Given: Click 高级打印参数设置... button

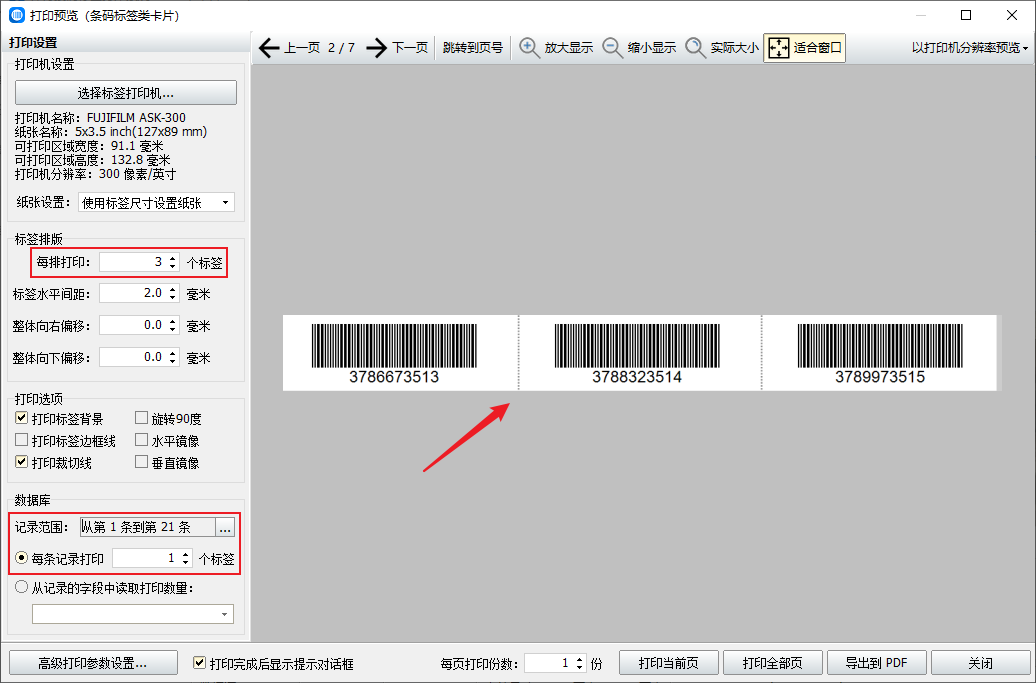Looking at the screenshot, I should (x=93, y=663).
